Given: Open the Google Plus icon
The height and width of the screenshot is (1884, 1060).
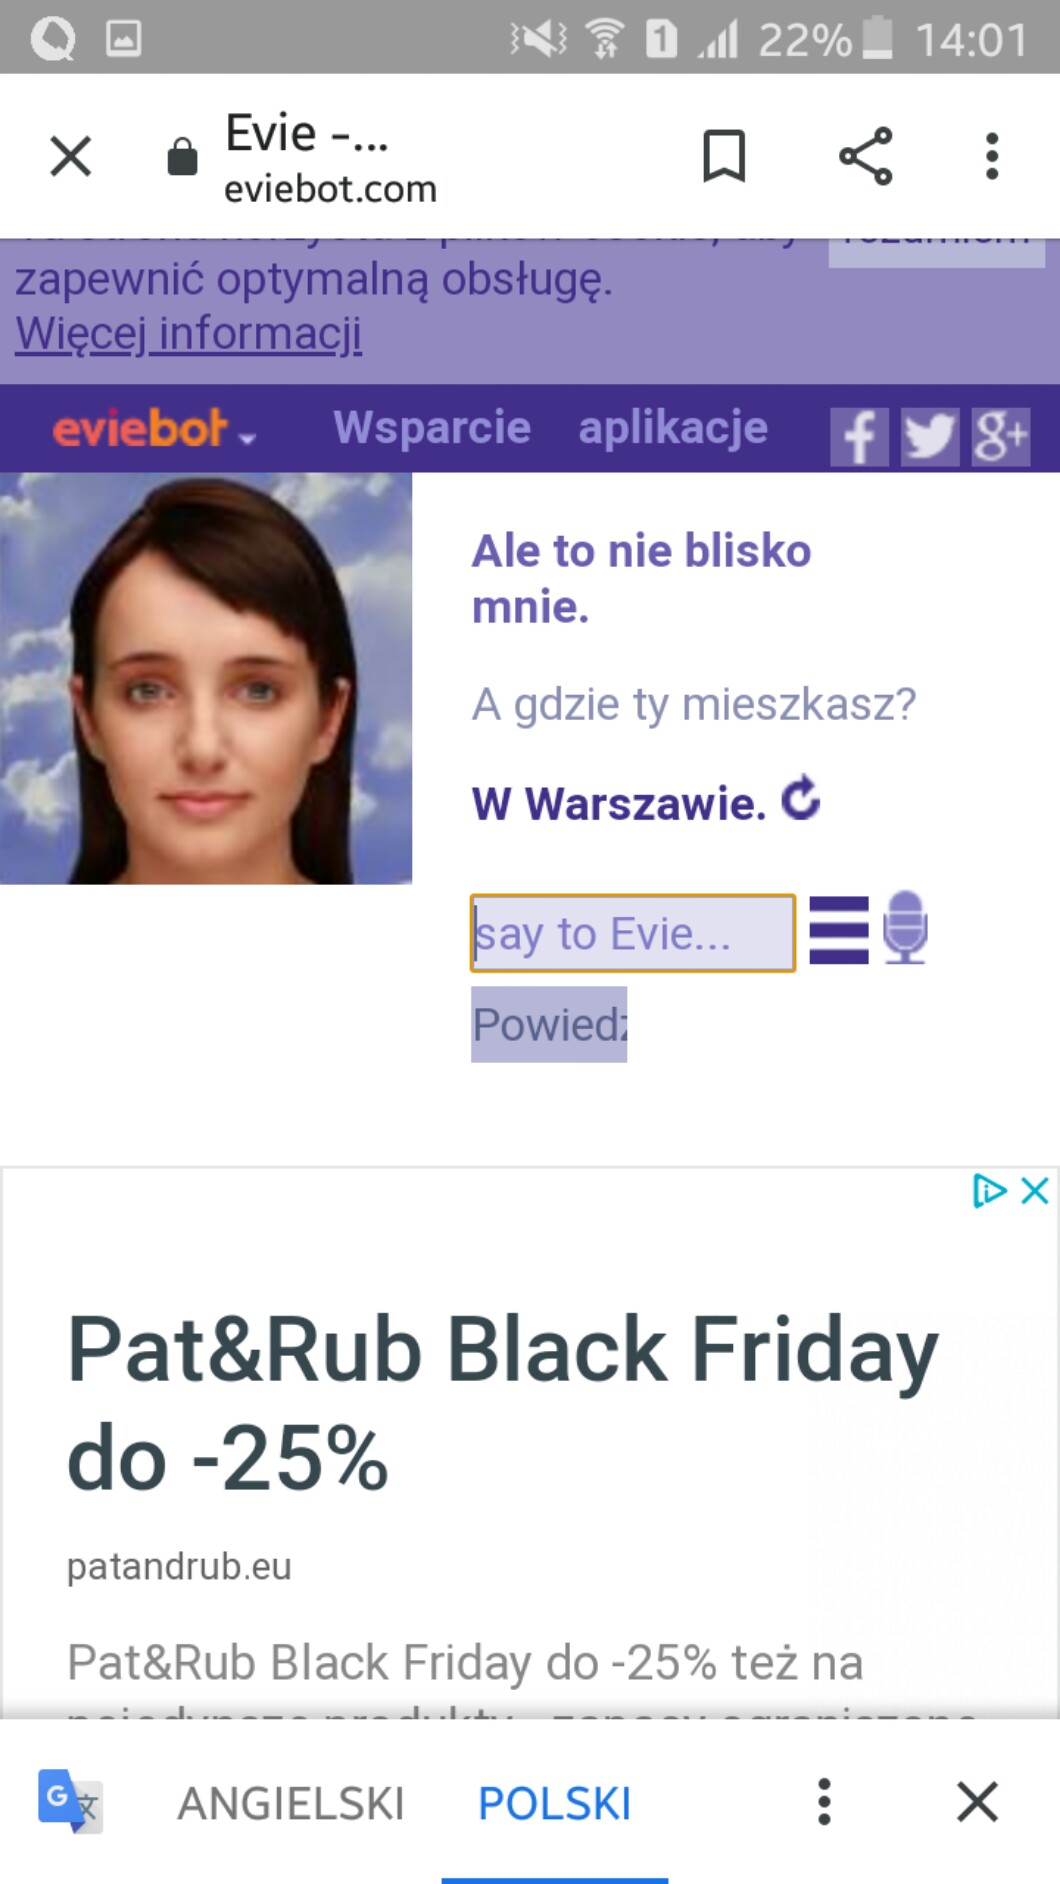Looking at the screenshot, I should (1000, 437).
